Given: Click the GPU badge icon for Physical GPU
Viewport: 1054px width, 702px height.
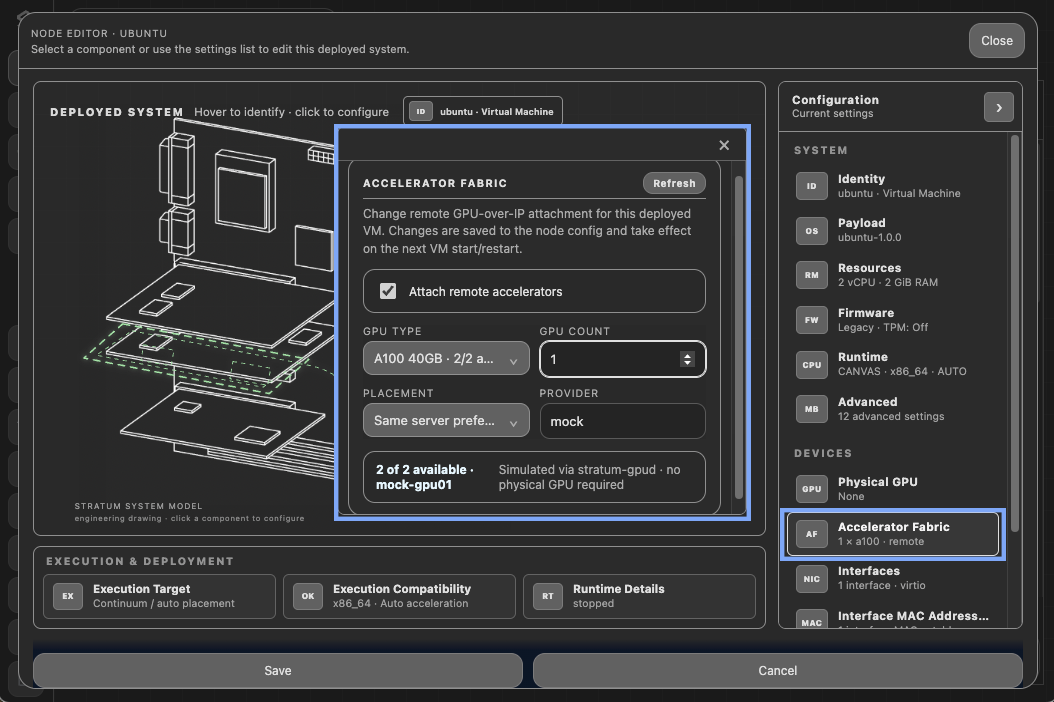Looking at the screenshot, I should pos(811,489).
